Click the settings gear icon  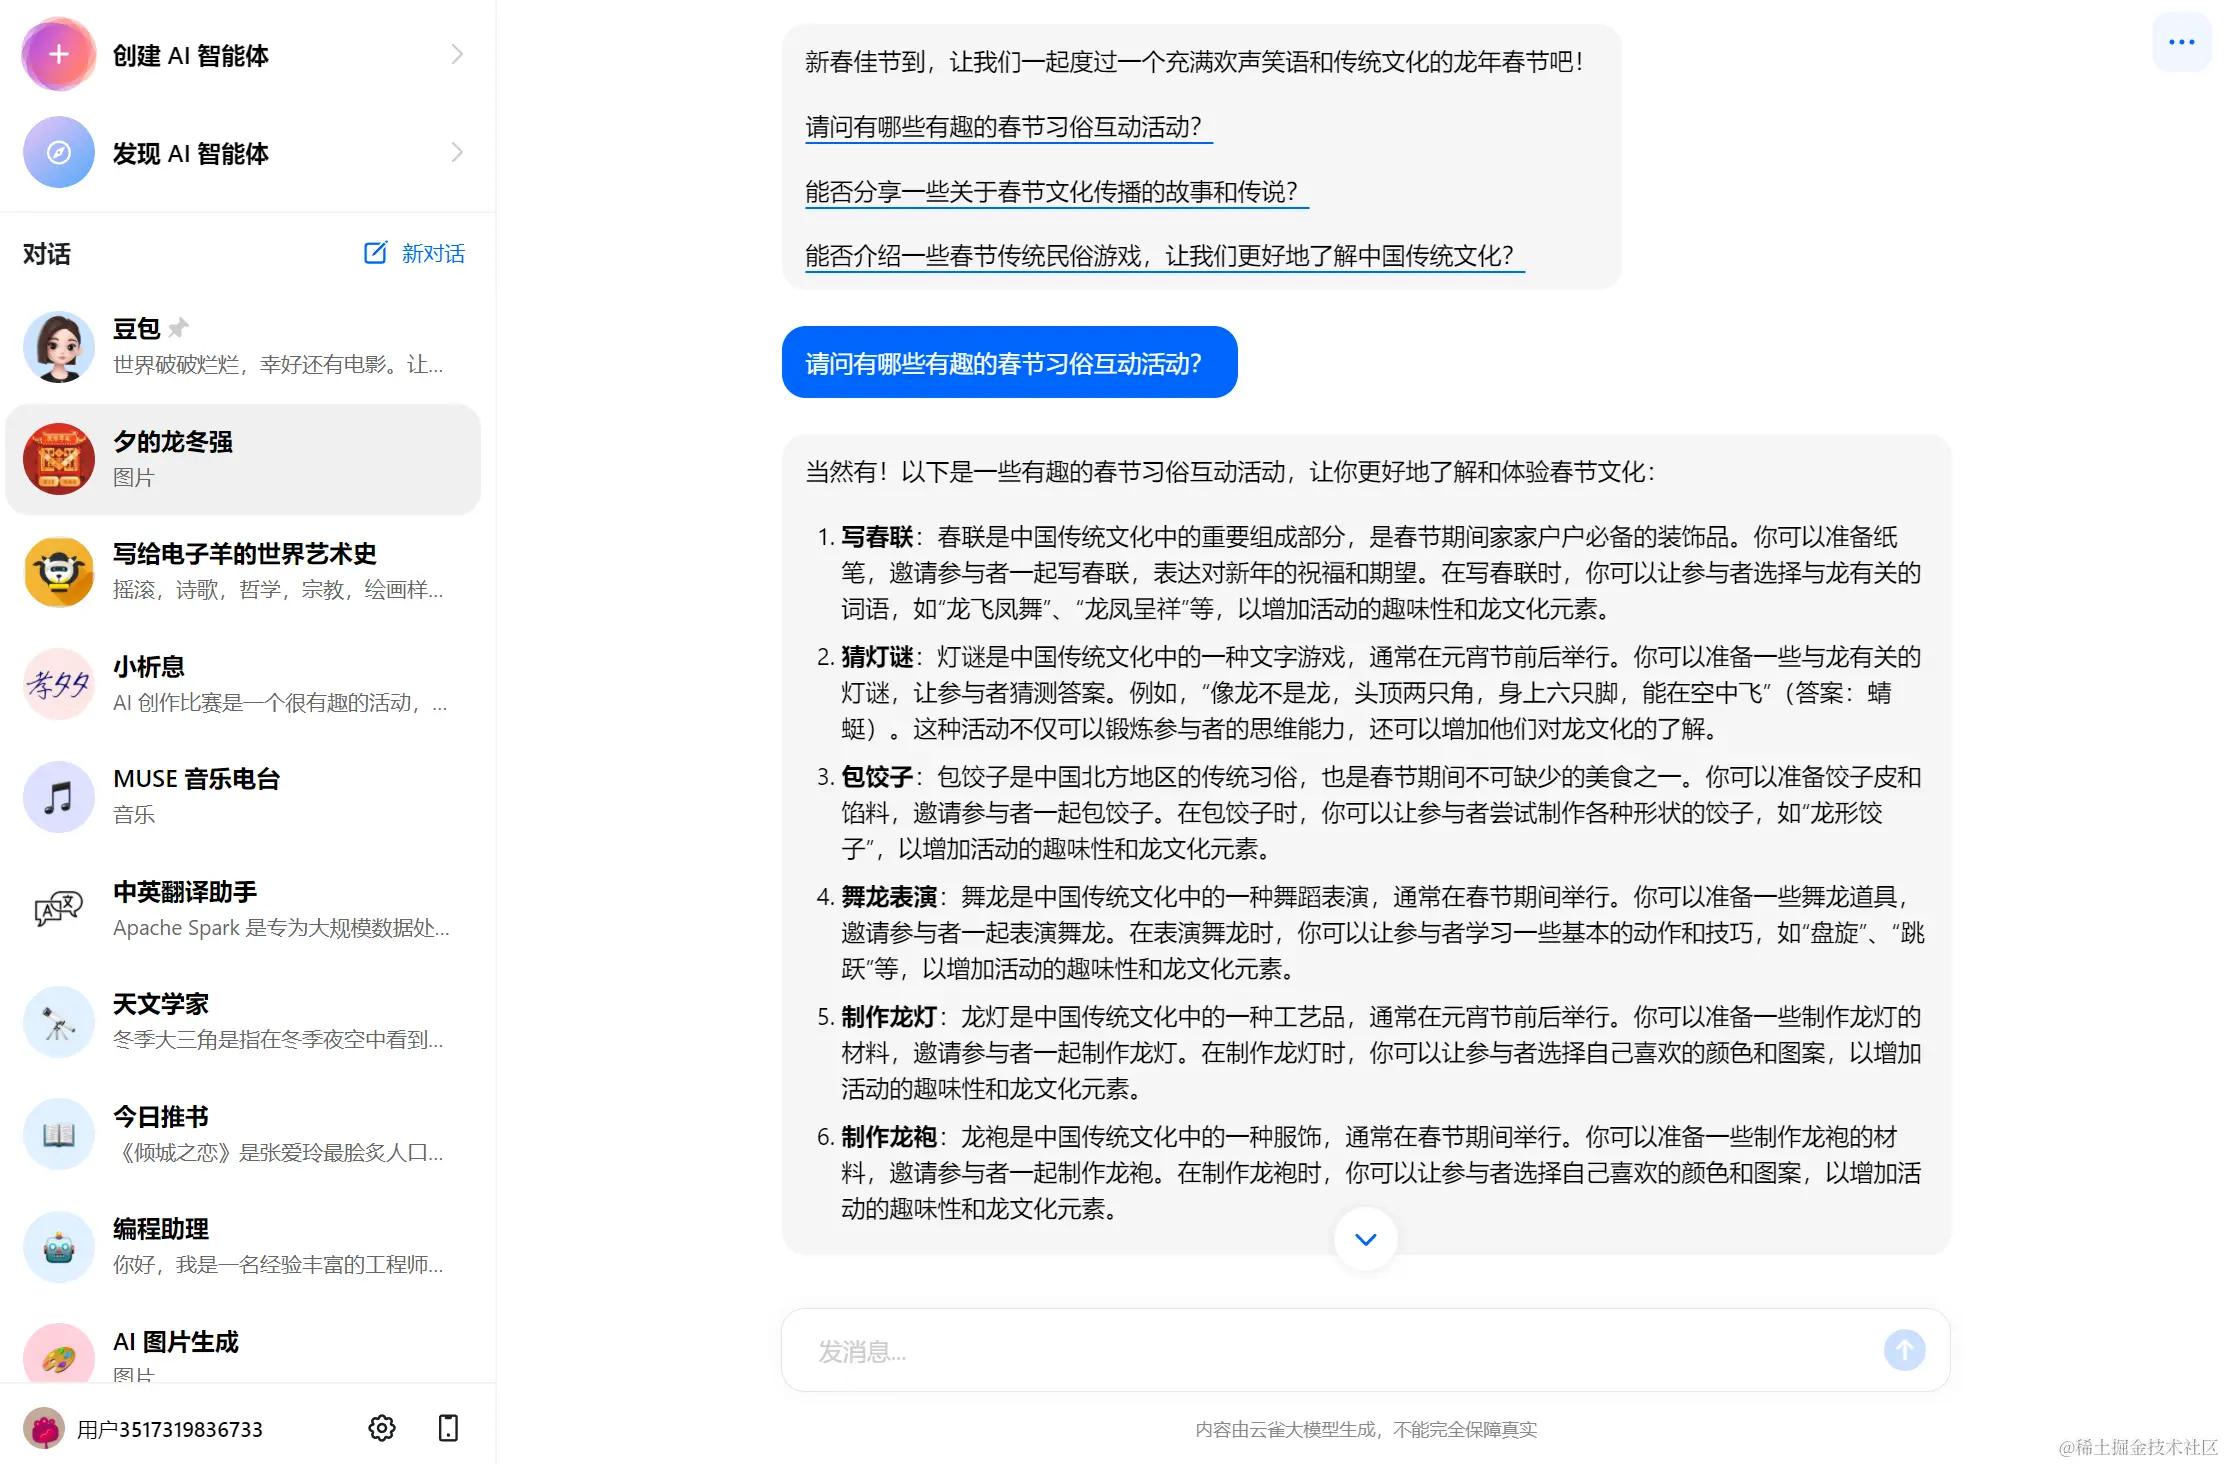point(381,1428)
